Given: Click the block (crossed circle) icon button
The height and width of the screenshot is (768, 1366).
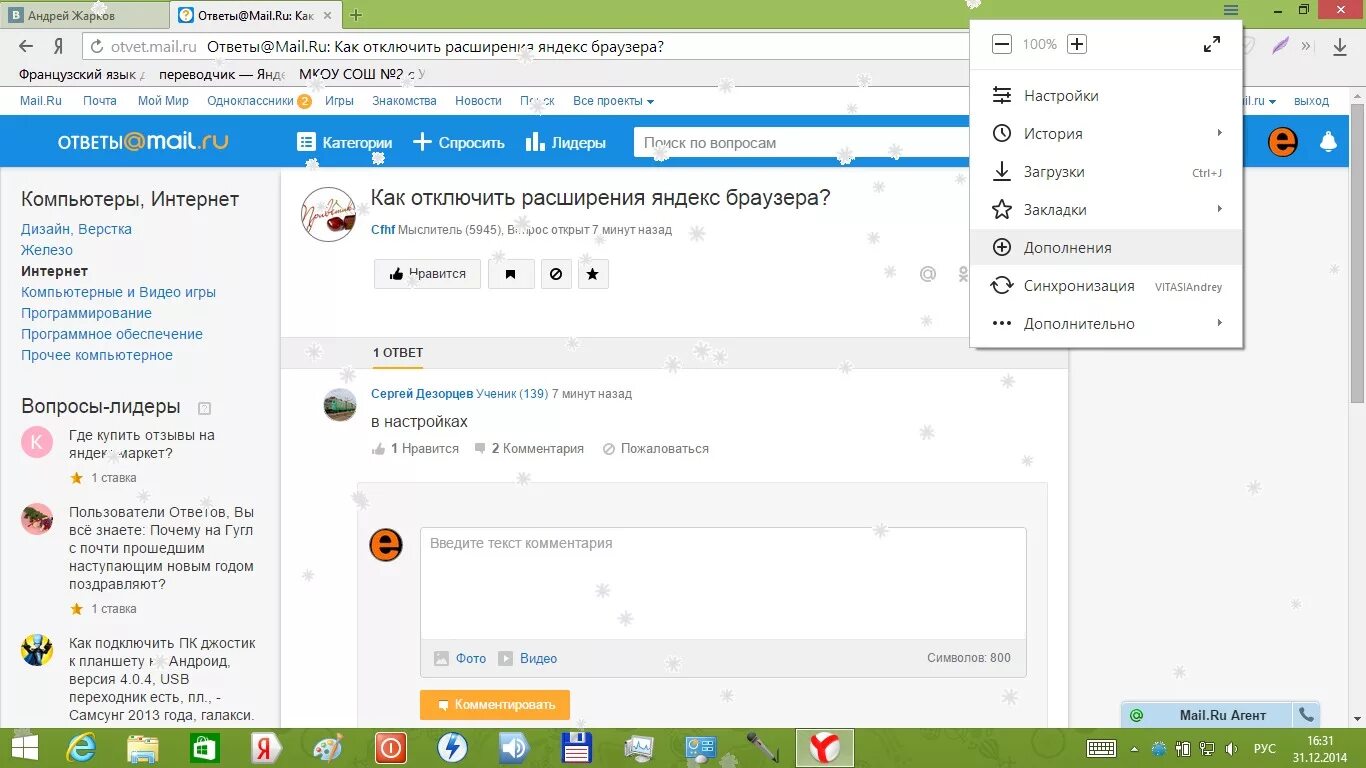Looking at the screenshot, I should tap(556, 274).
